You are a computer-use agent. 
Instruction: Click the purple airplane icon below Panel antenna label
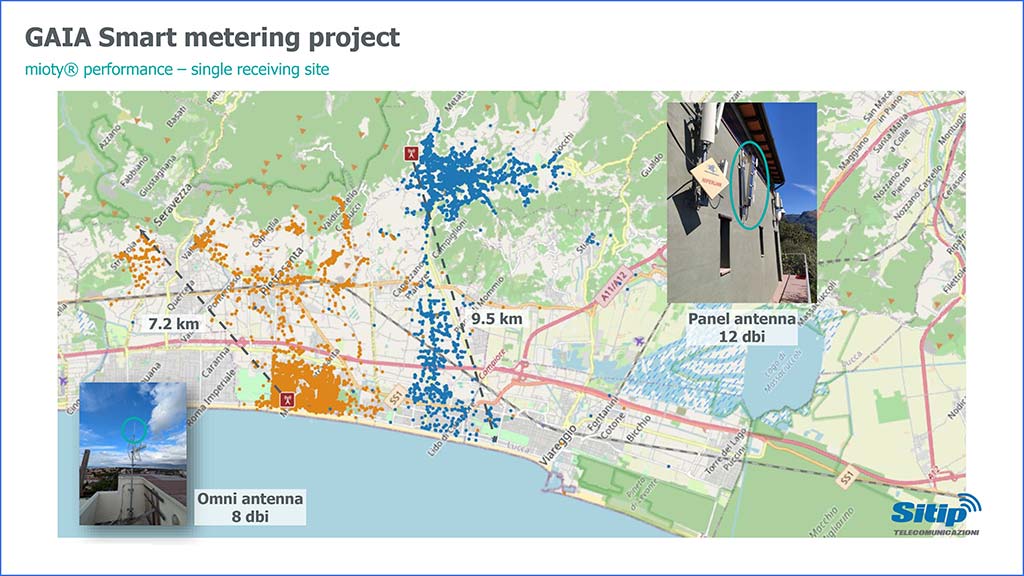pyautogui.click(x=639, y=342)
